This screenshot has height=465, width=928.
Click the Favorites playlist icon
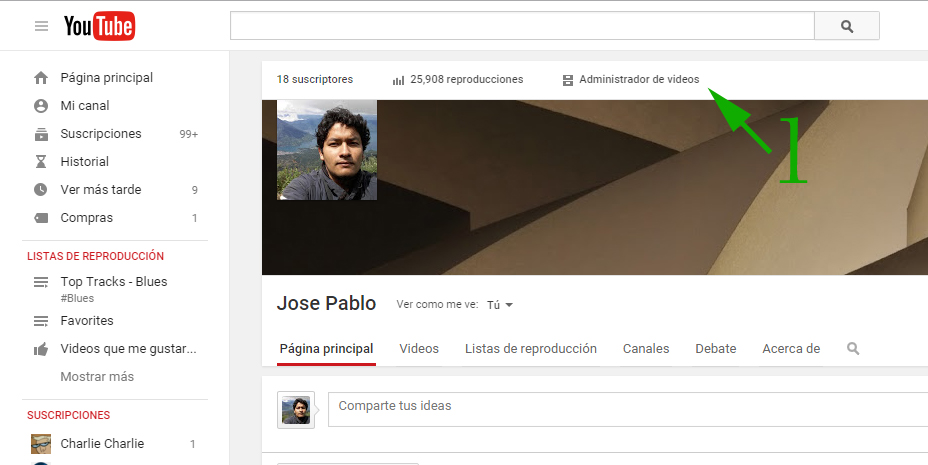pos(41,321)
